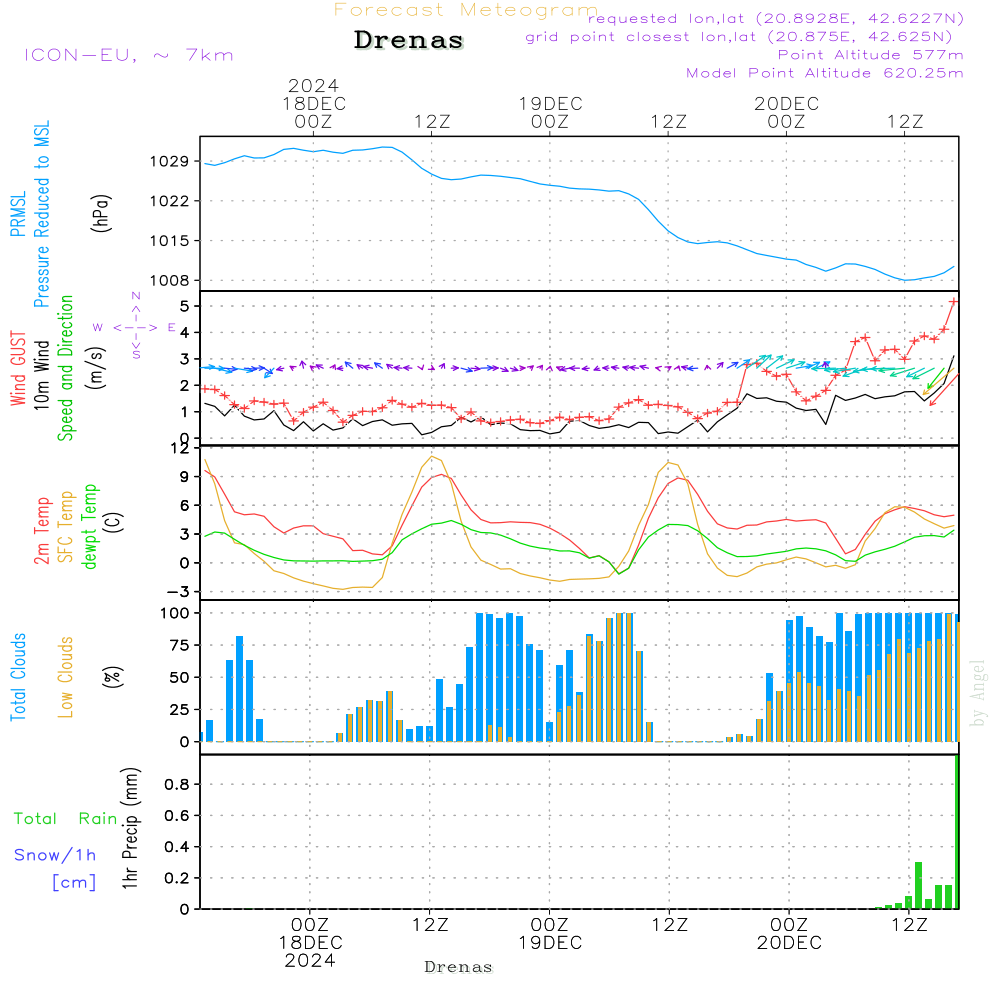Click the "(hPa)" unit label

click(101, 214)
